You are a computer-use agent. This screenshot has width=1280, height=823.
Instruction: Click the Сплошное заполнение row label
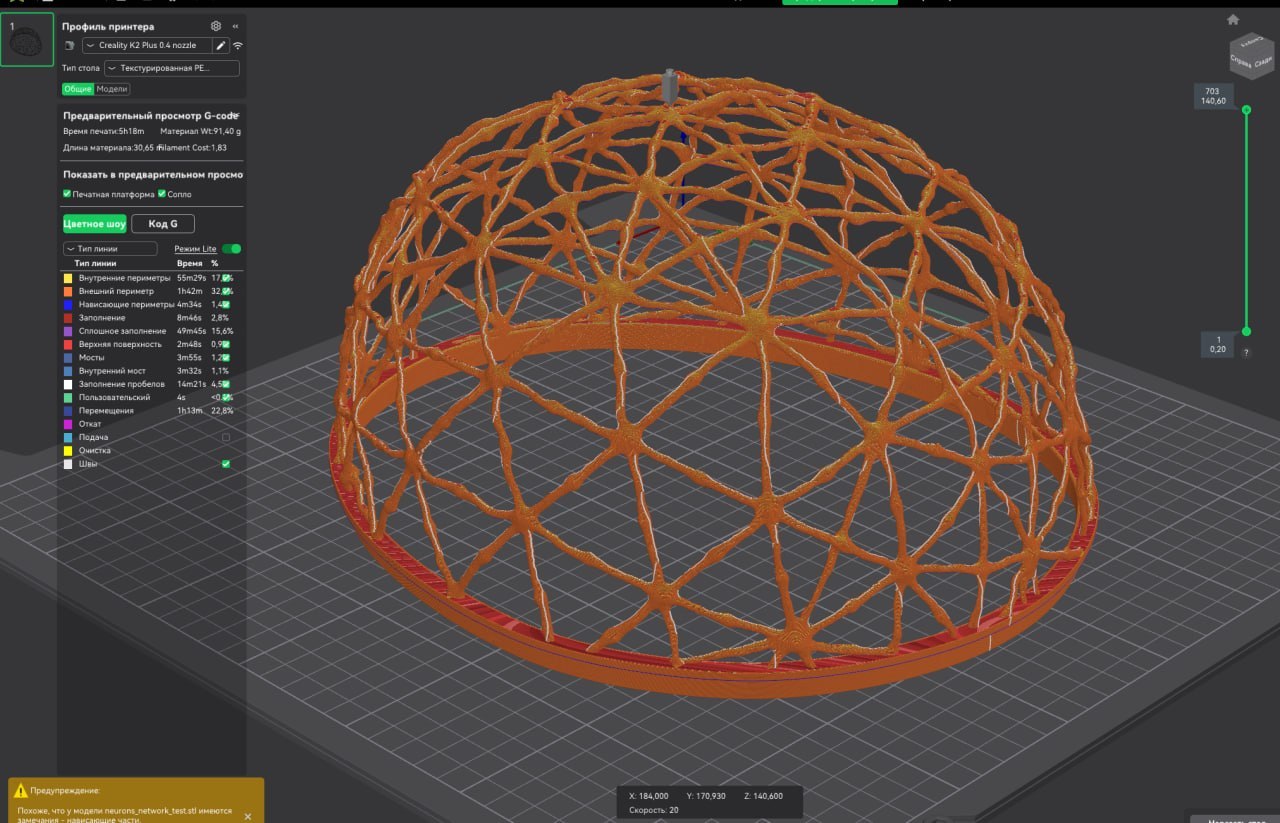point(122,331)
